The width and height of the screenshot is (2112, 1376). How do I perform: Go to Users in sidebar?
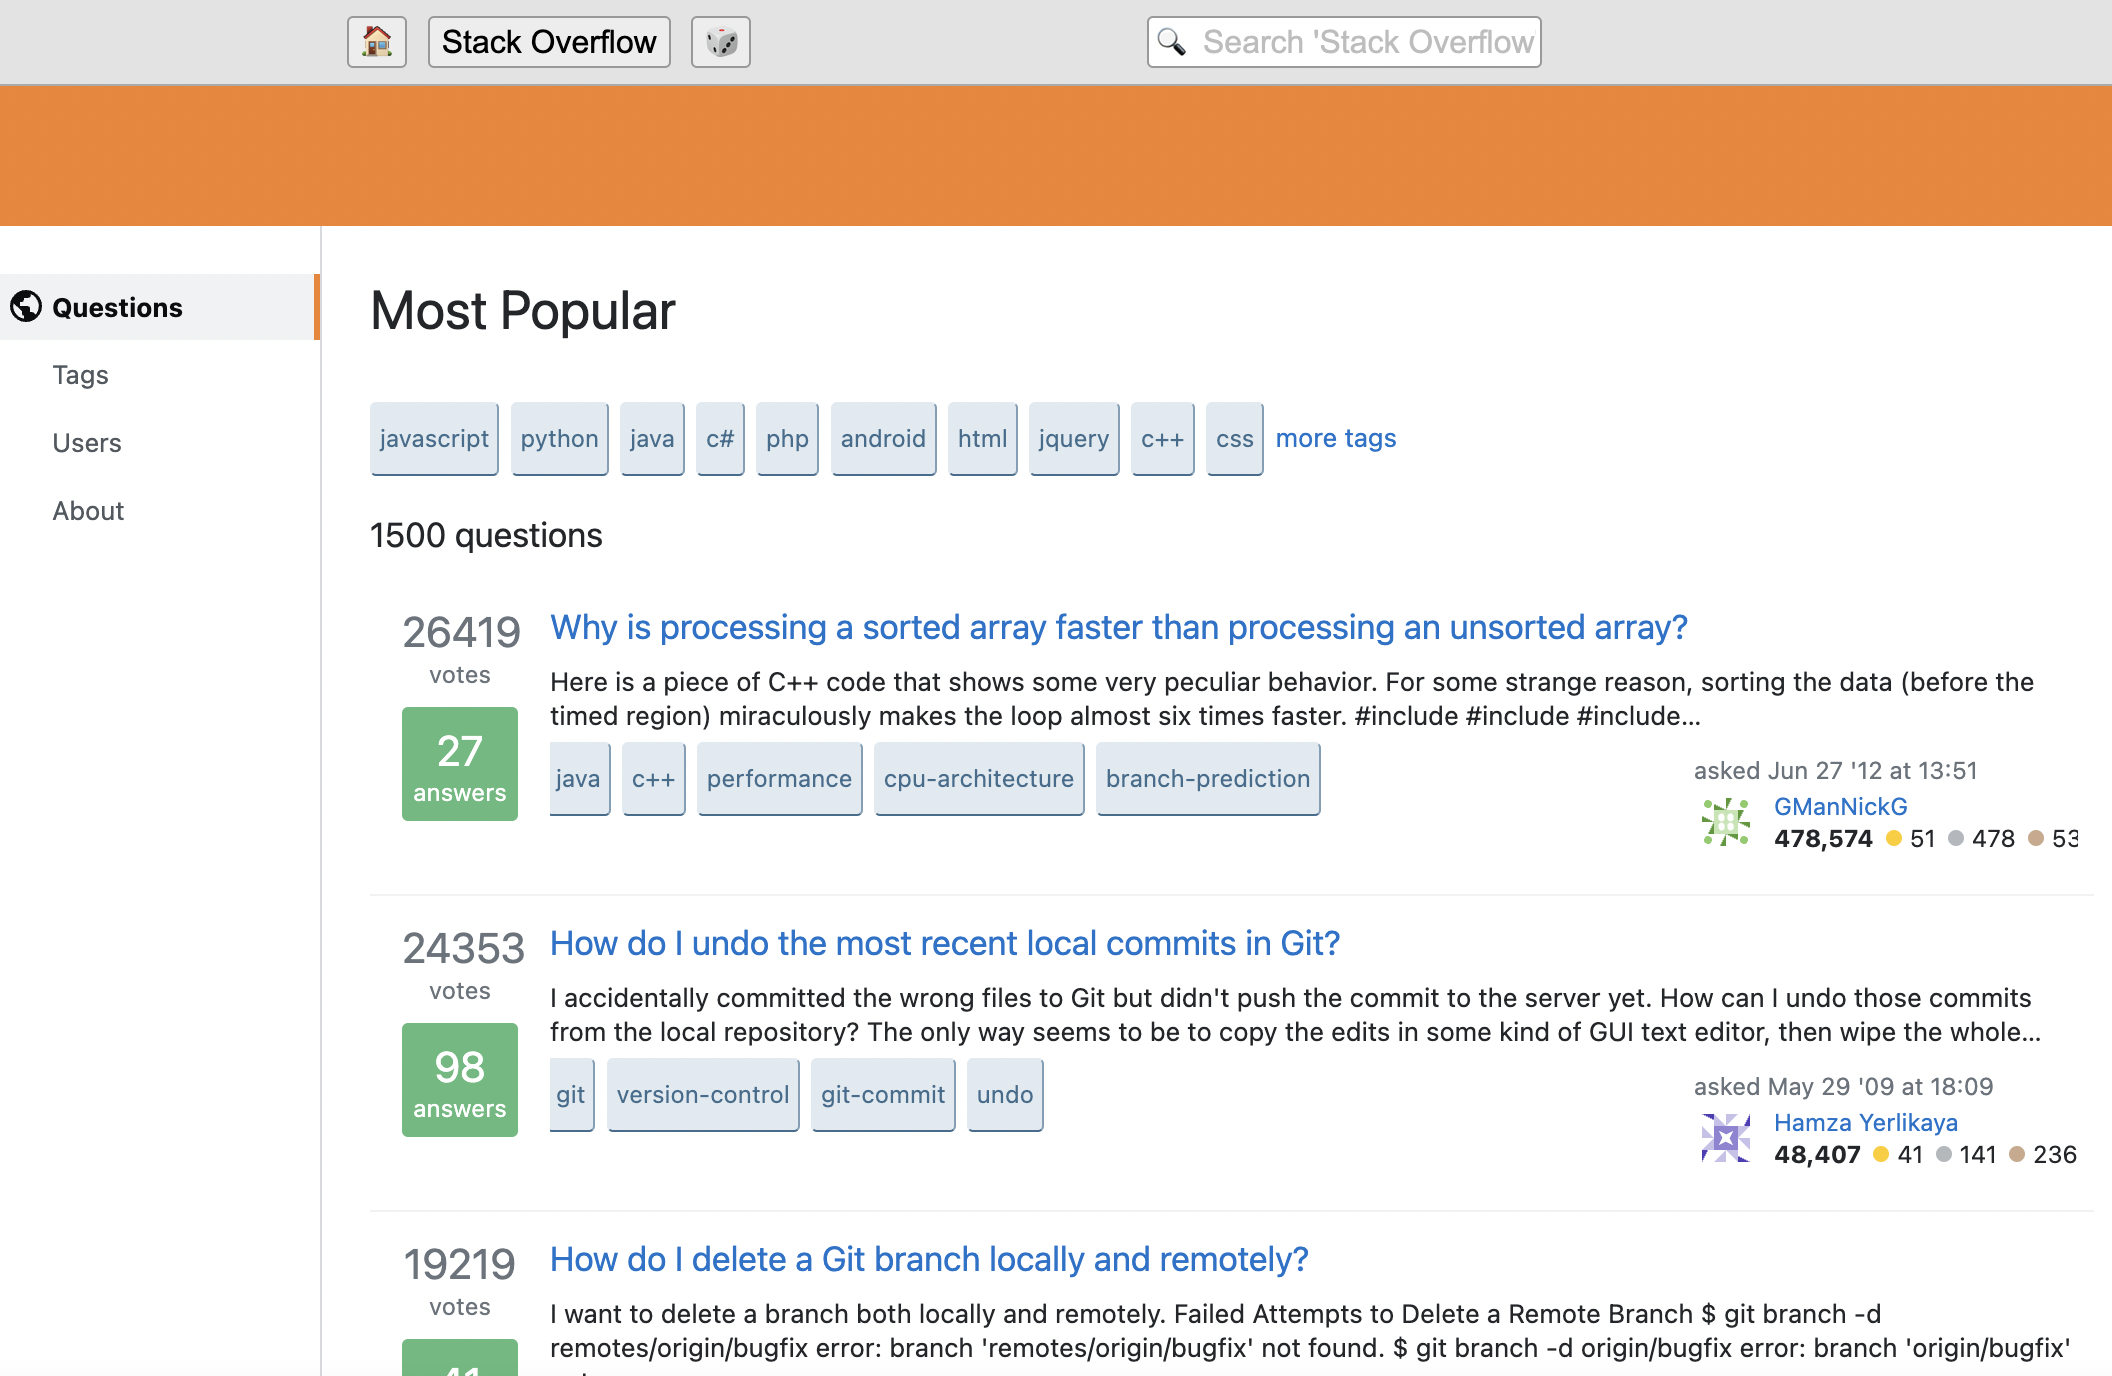[87, 443]
